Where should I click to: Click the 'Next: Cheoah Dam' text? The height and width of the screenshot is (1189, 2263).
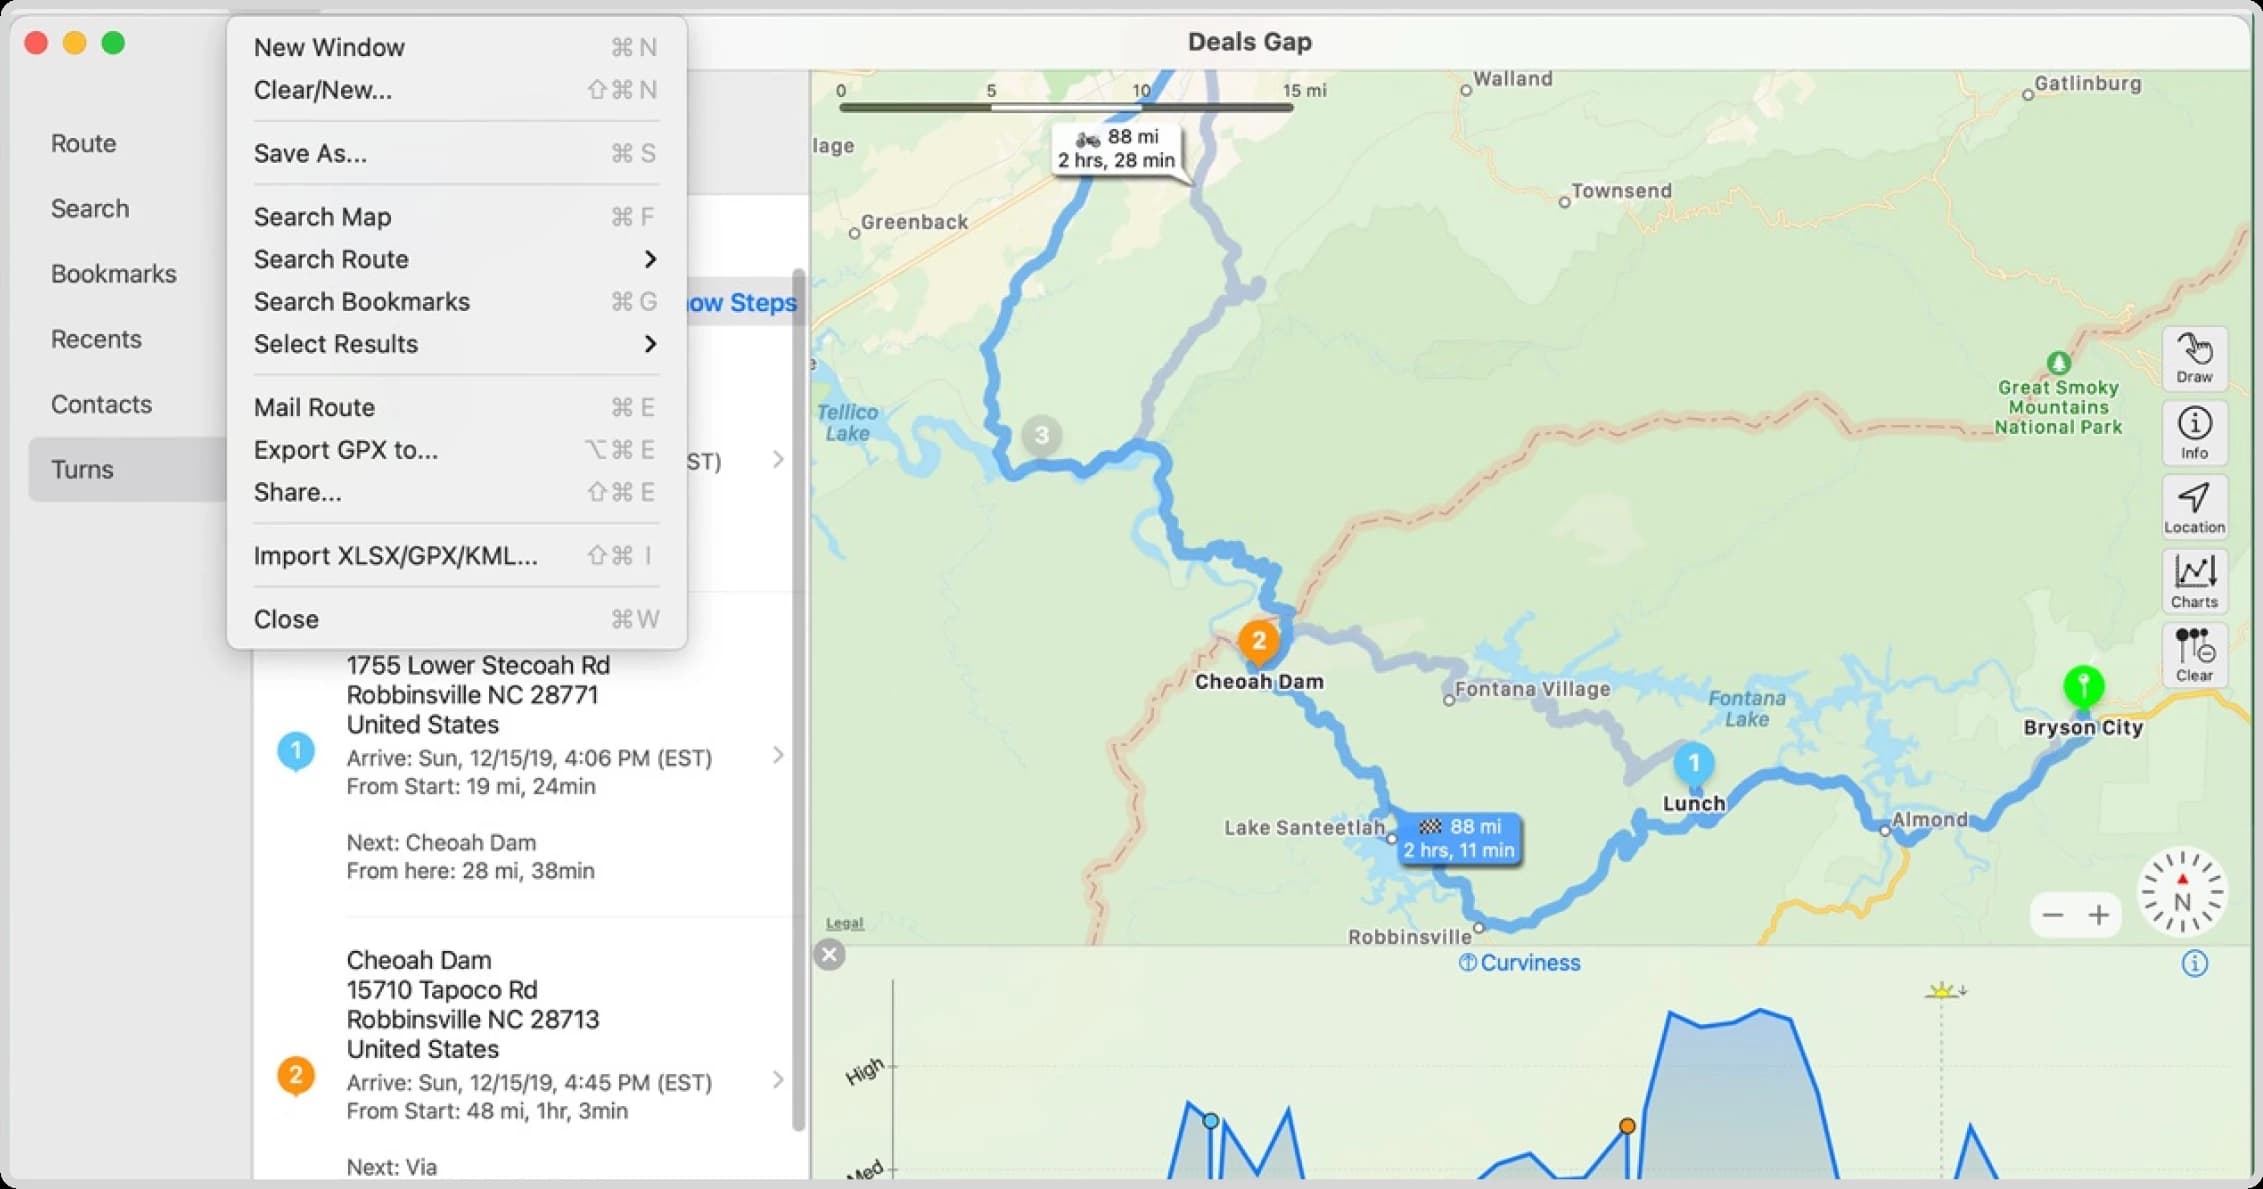(441, 843)
